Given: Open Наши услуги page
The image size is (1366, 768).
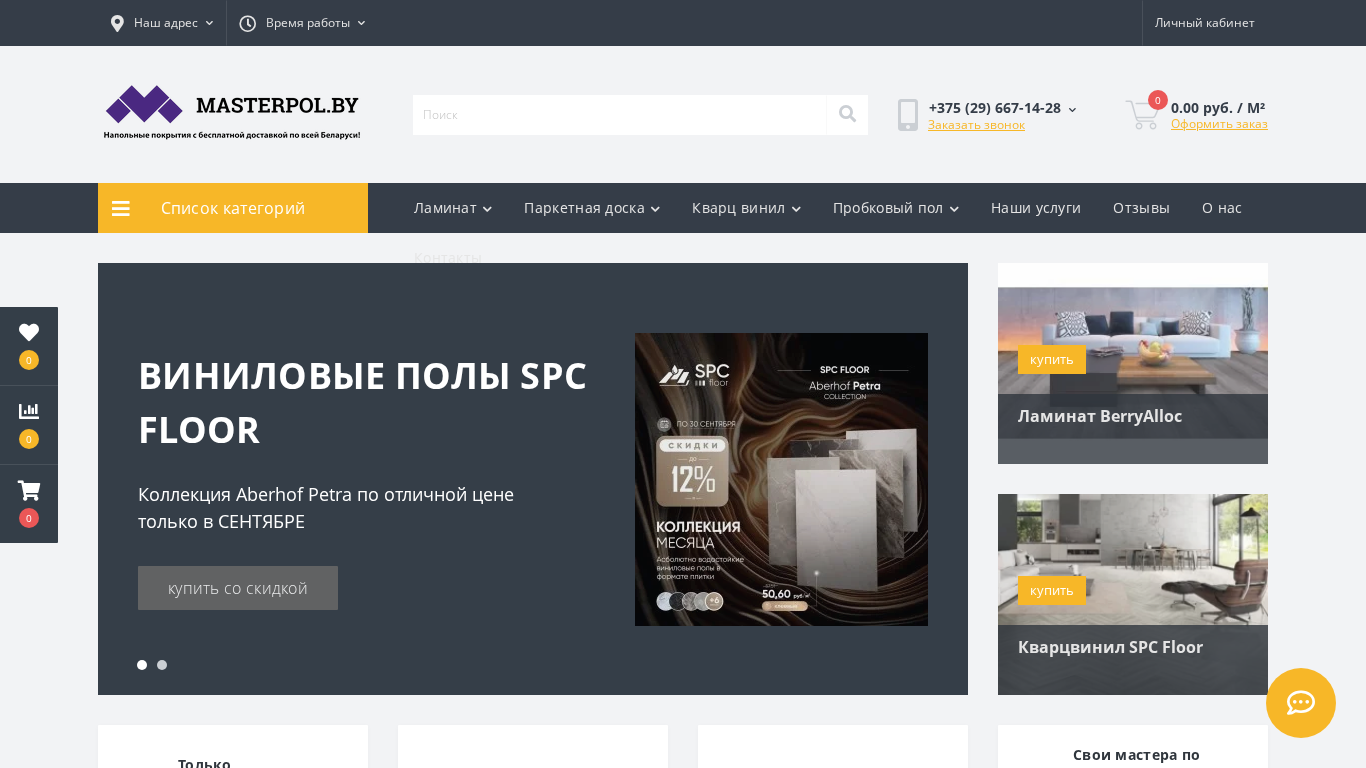Looking at the screenshot, I should [1036, 208].
